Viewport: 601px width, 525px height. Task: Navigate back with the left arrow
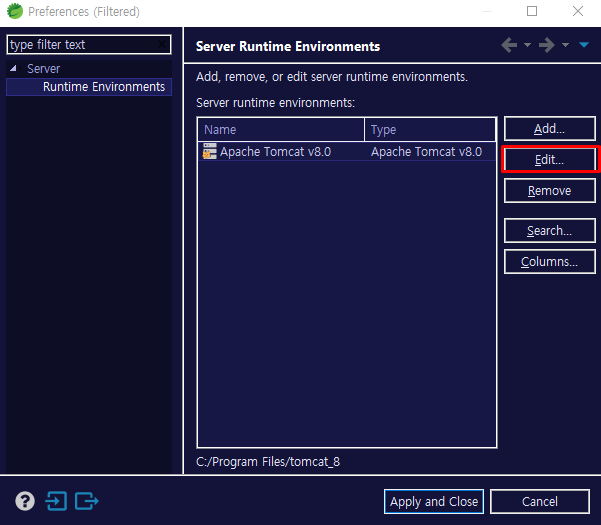click(x=509, y=45)
